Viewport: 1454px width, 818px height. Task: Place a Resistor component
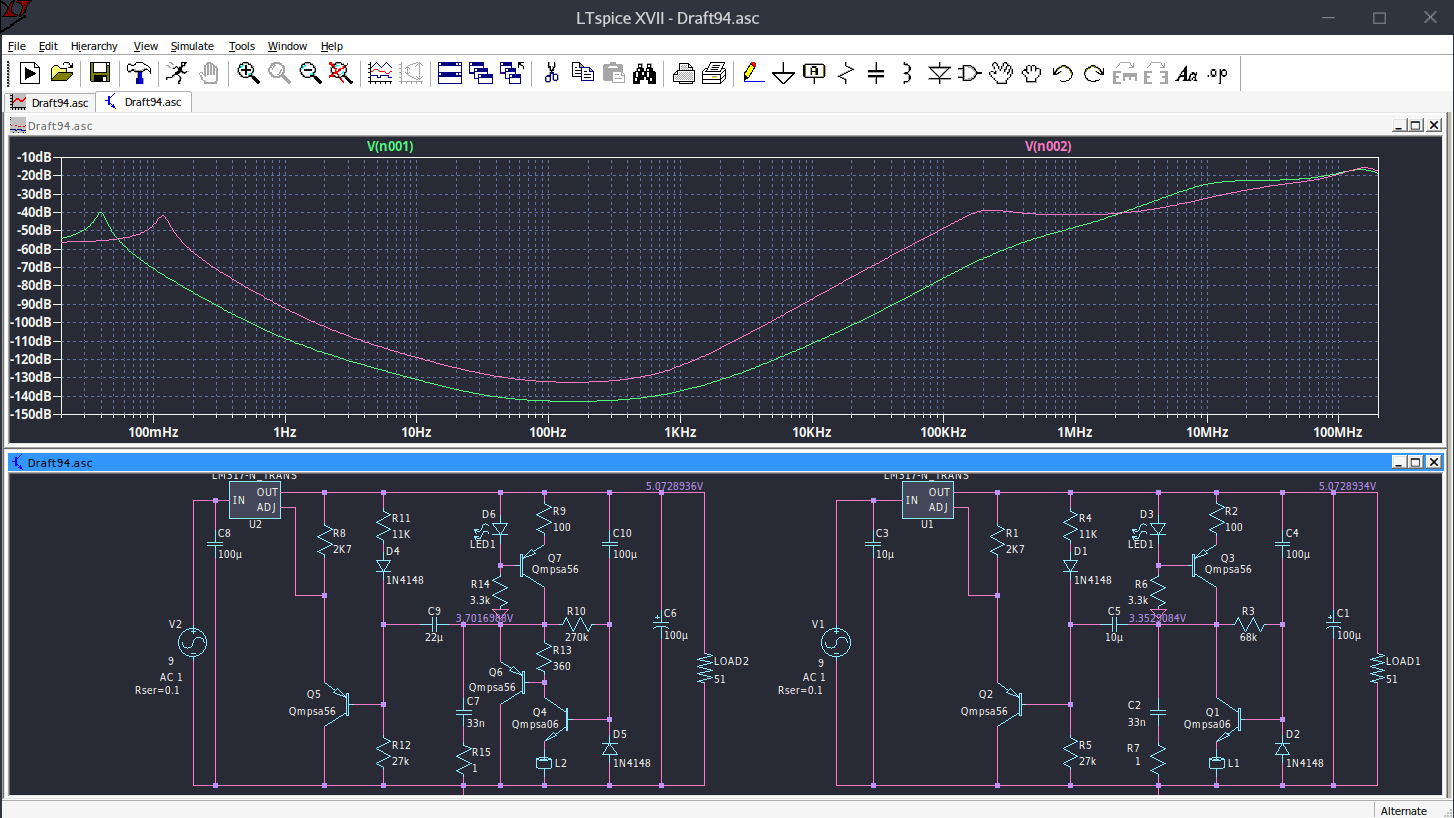point(846,73)
